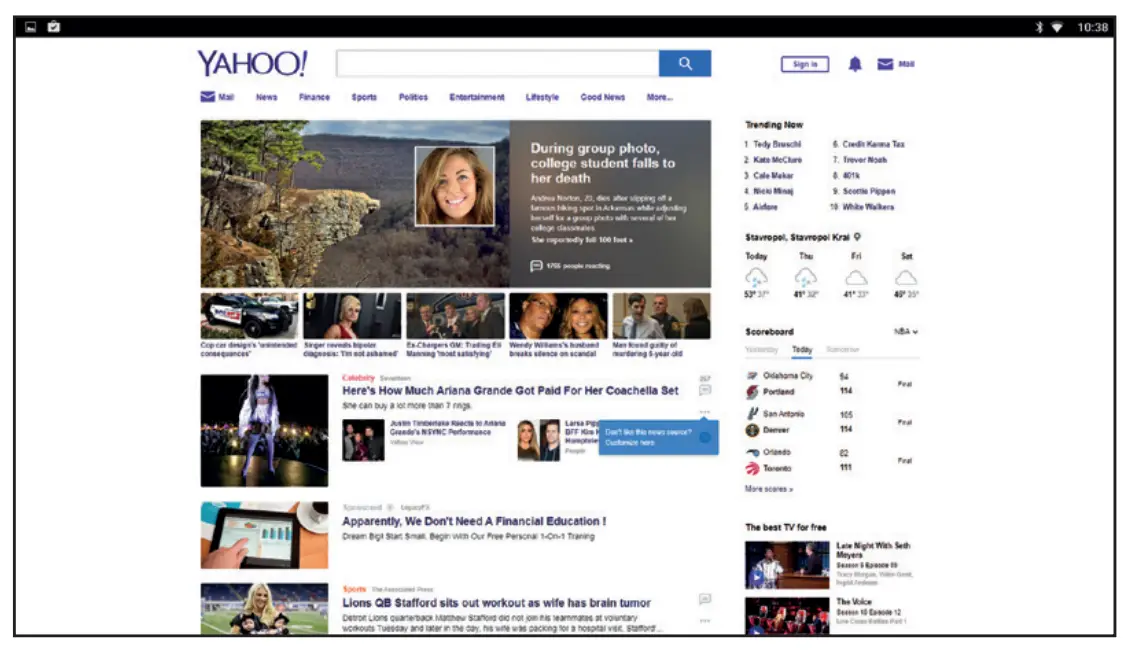This screenshot has height=650, width=1136.
Task: Open the Wendy Williams's husband story thumbnail
Action: coord(558,316)
